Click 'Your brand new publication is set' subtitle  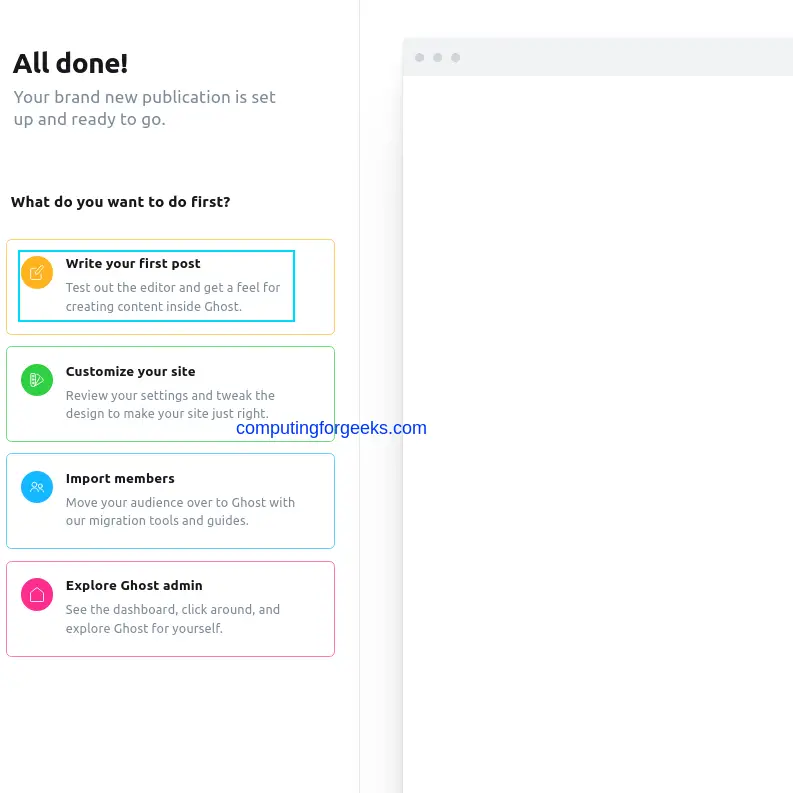coord(145,108)
